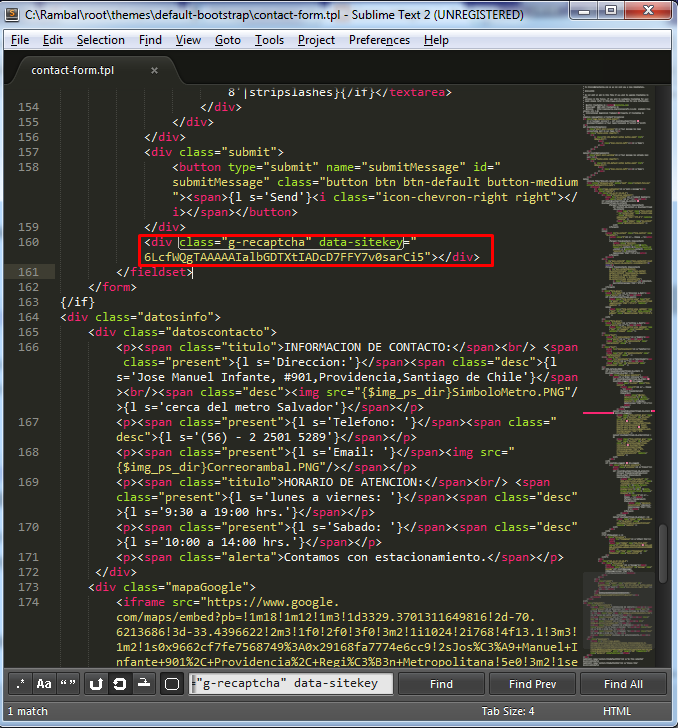Toggle whole word matching option

click(x=68, y=684)
